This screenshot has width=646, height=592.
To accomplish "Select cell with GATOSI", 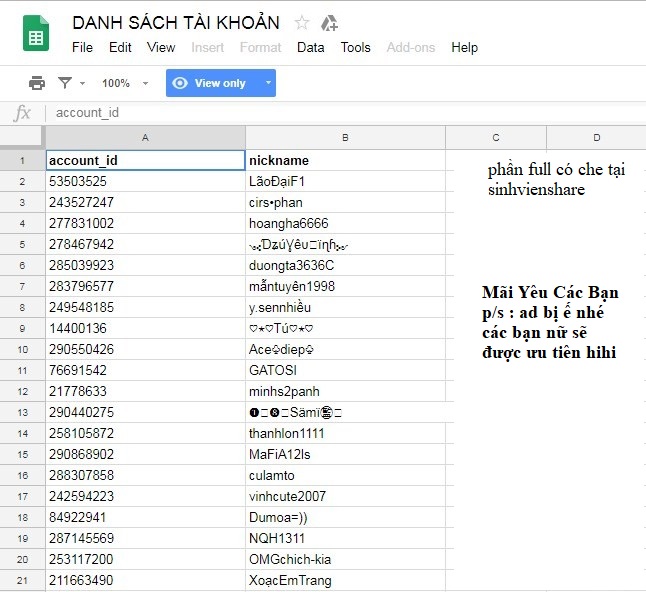I will pos(345,370).
